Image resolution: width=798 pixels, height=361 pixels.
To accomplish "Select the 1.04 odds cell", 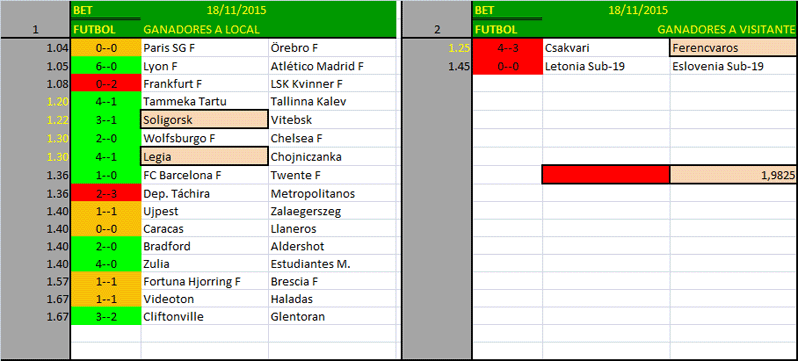I will 35,48.
